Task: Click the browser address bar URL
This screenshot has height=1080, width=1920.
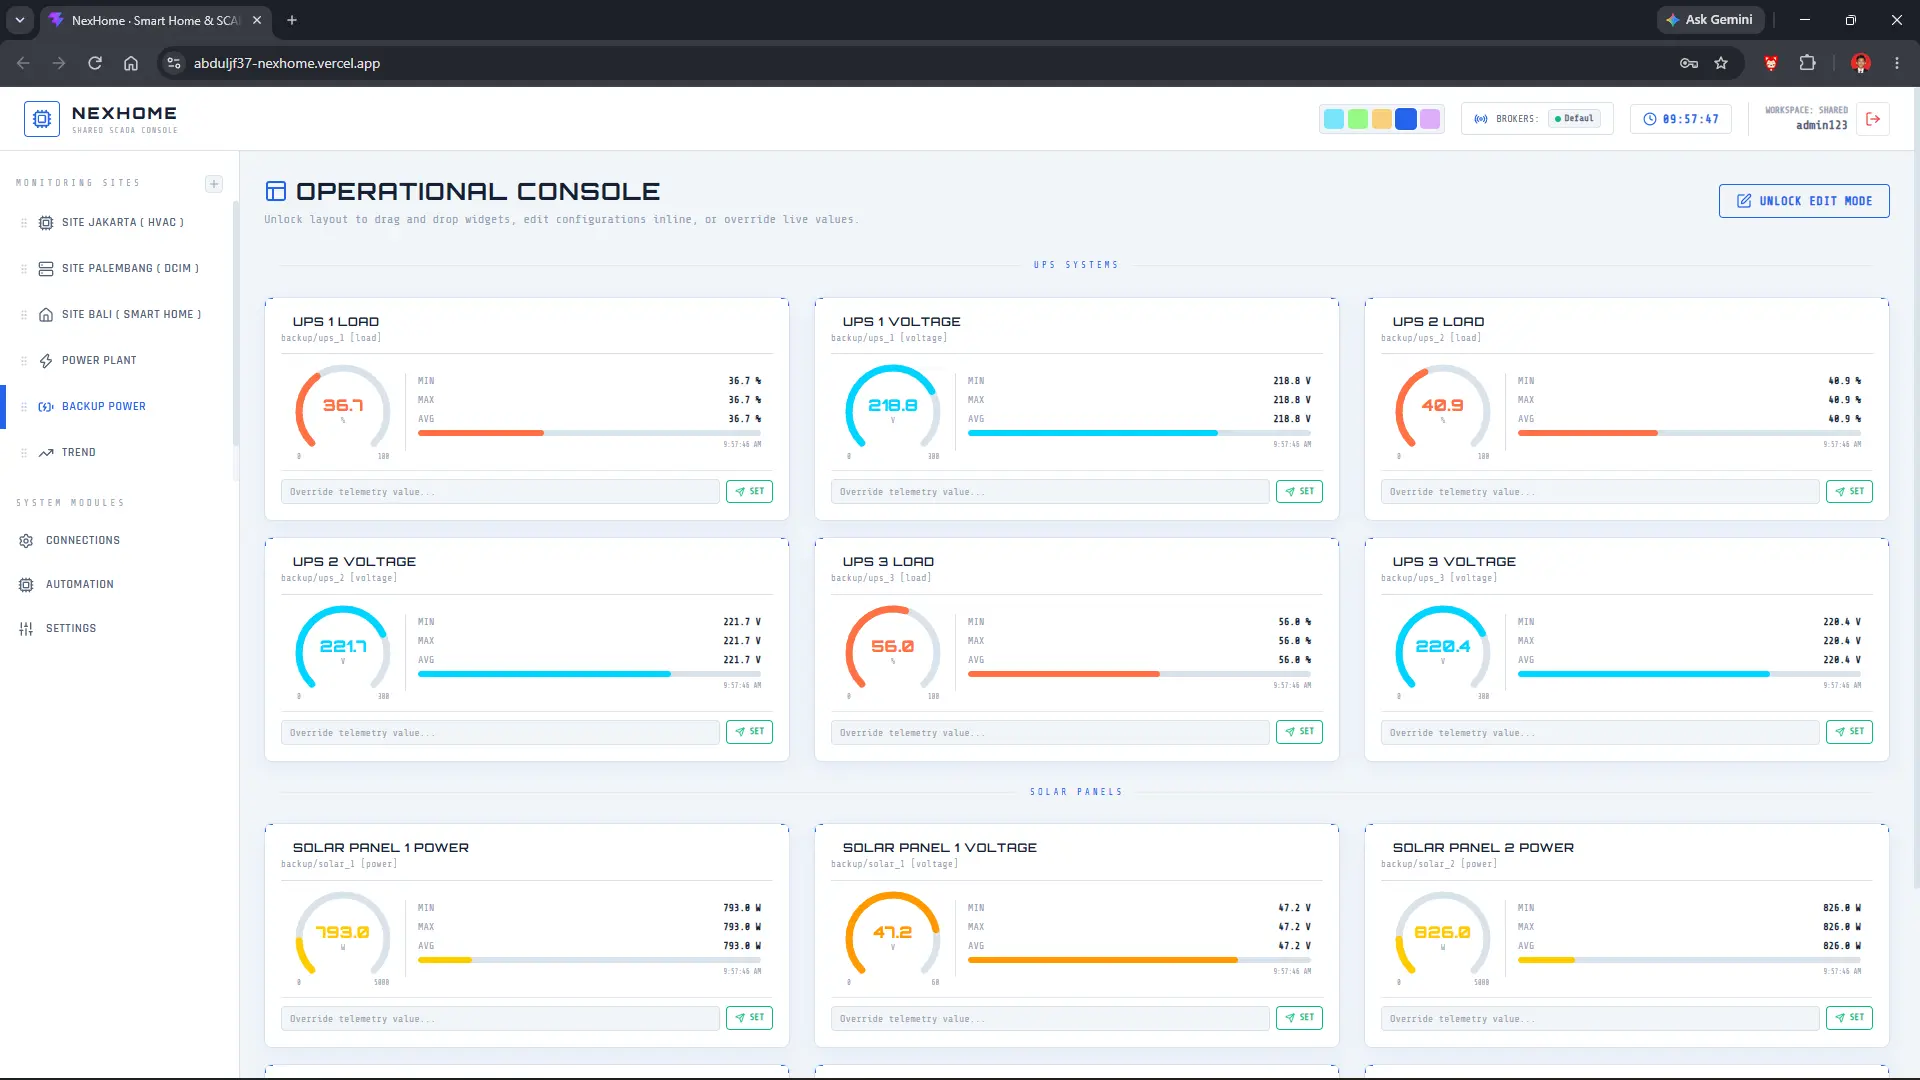Action: (287, 63)
